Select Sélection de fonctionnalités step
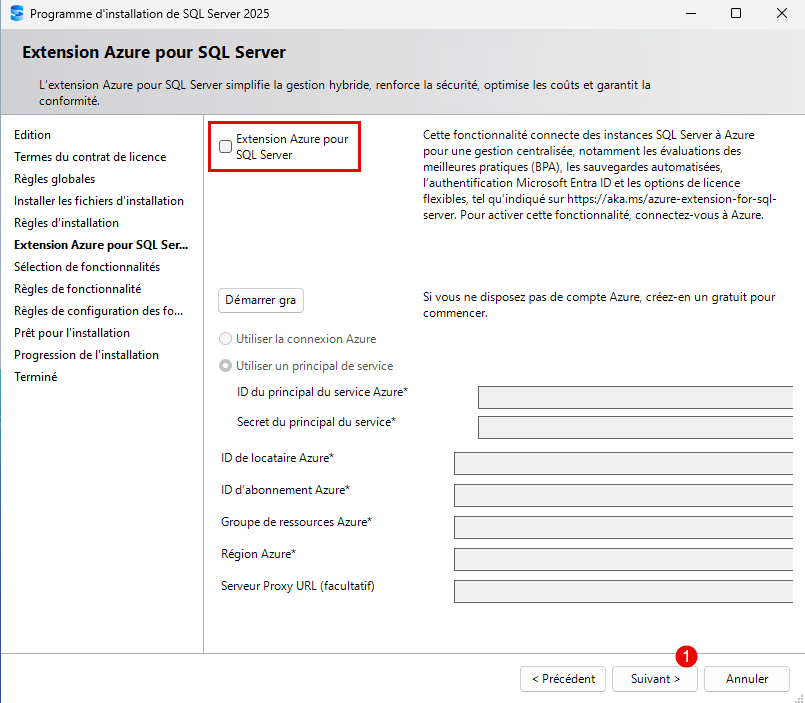 point(87,267)
